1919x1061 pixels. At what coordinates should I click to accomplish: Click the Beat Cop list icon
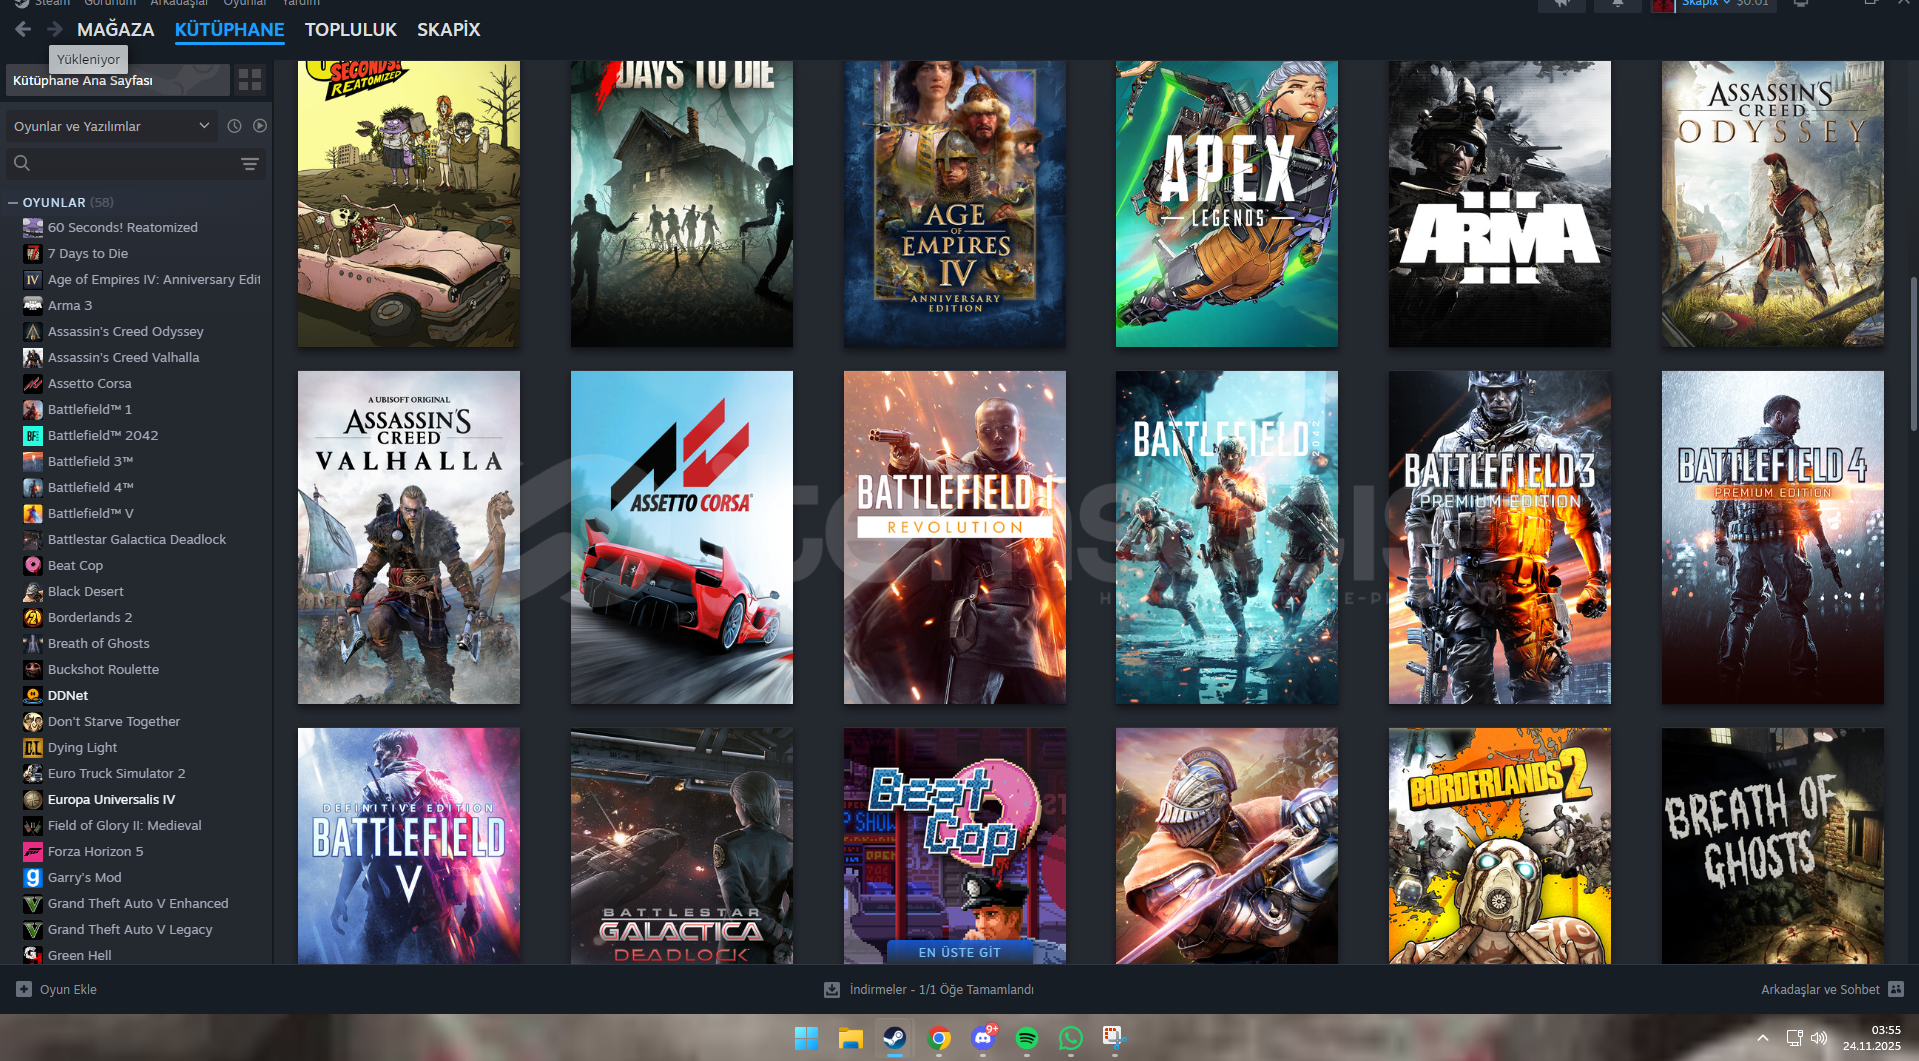[33, 565]
